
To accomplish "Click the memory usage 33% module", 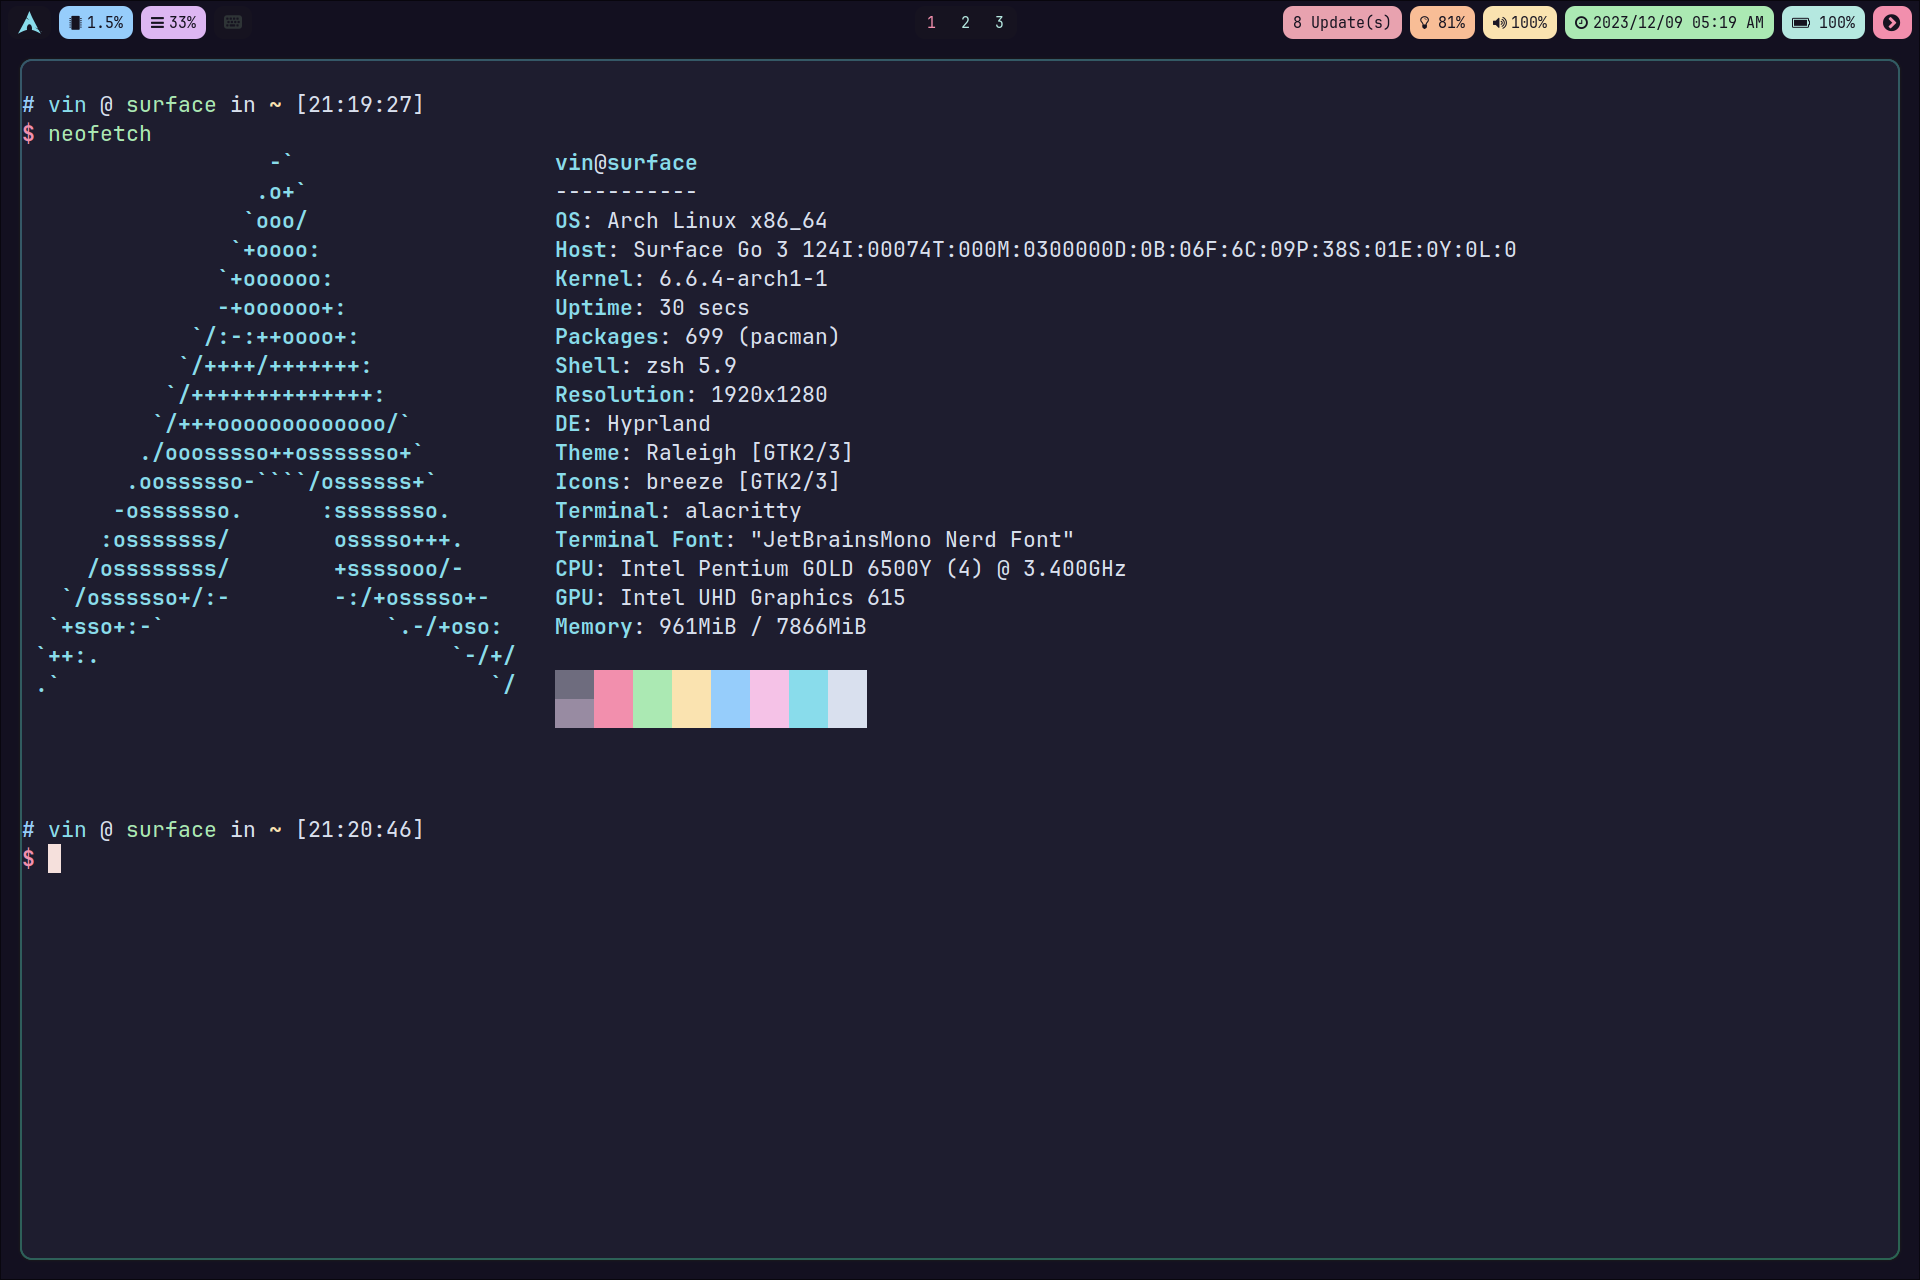I will tap(173, 22).
